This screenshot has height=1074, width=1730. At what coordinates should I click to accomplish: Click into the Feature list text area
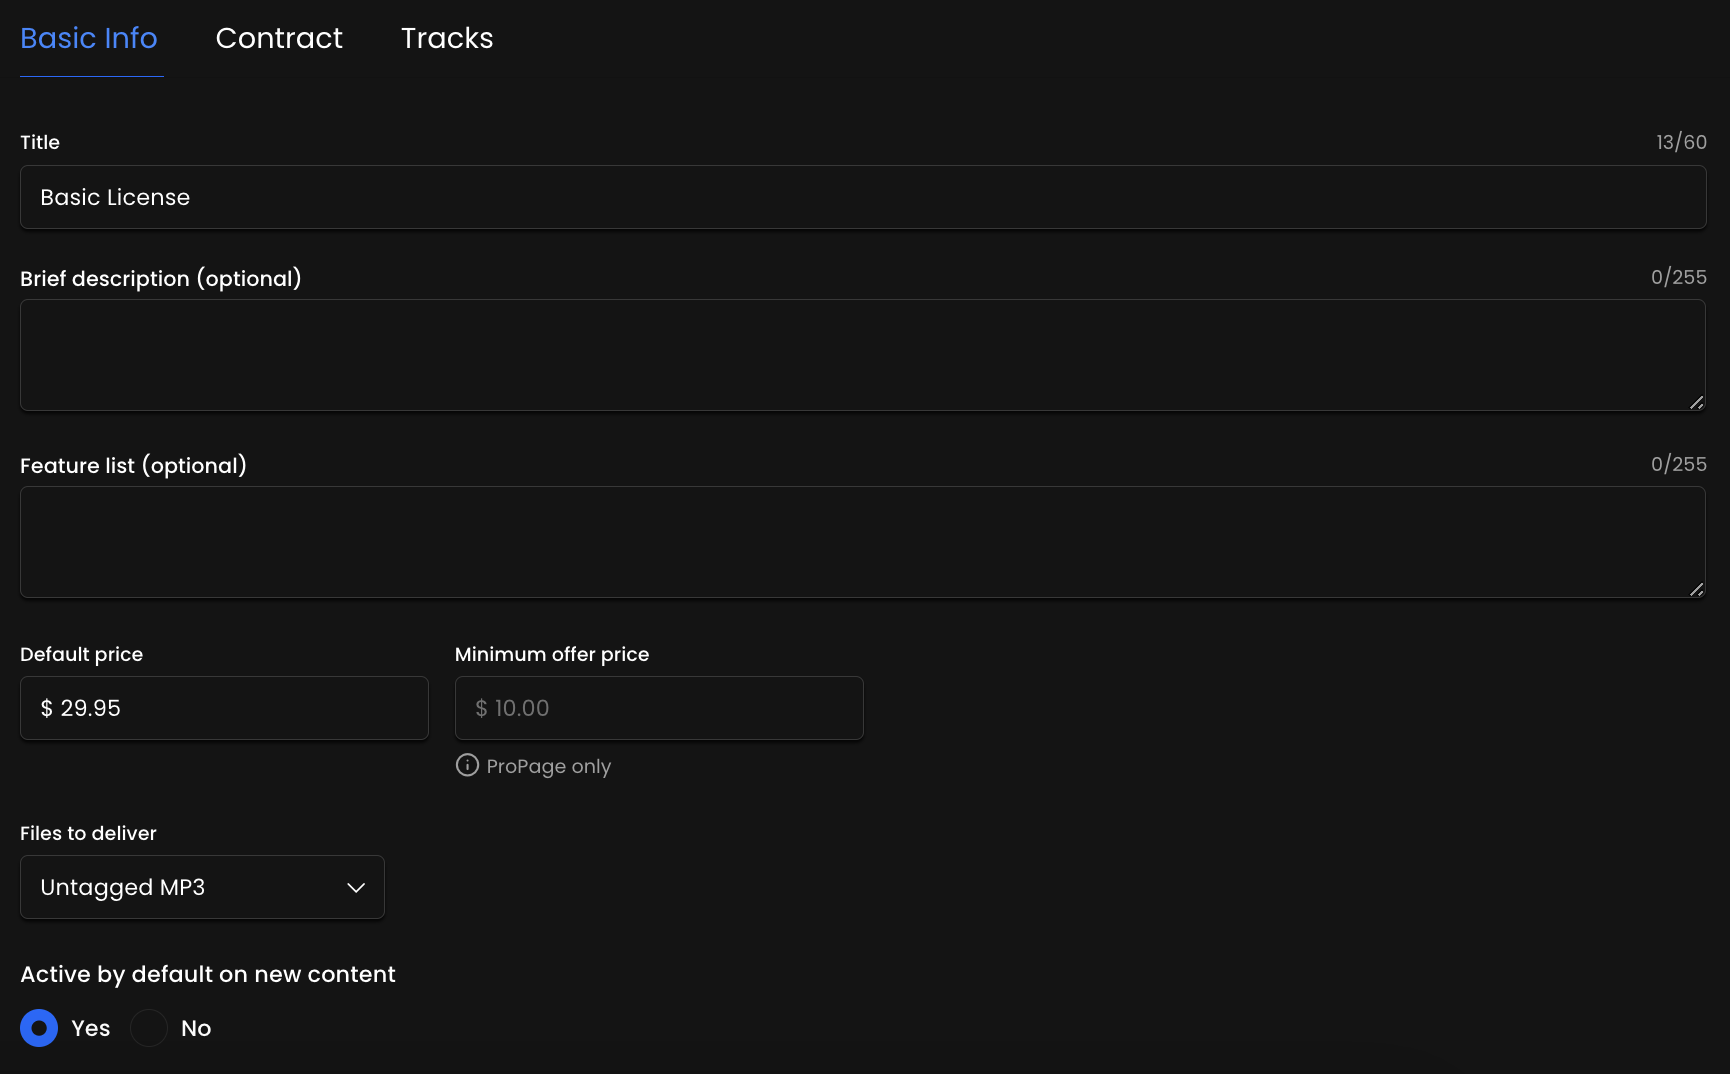click(x=862, y=542)
